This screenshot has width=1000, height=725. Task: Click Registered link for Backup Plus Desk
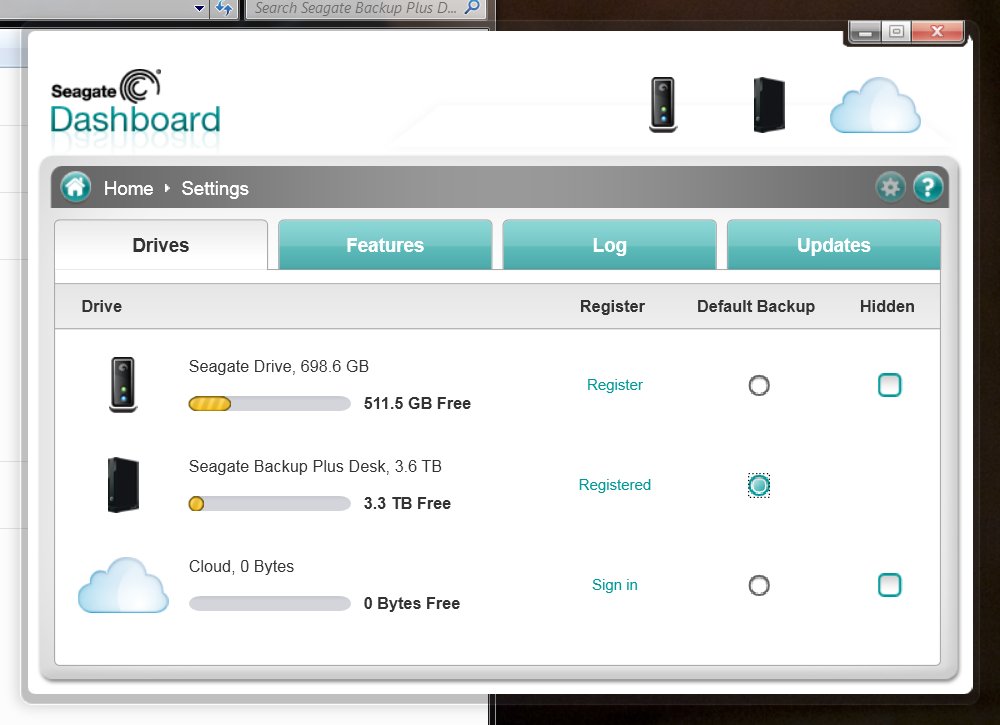pyautogui.click(x=615, y=485)
